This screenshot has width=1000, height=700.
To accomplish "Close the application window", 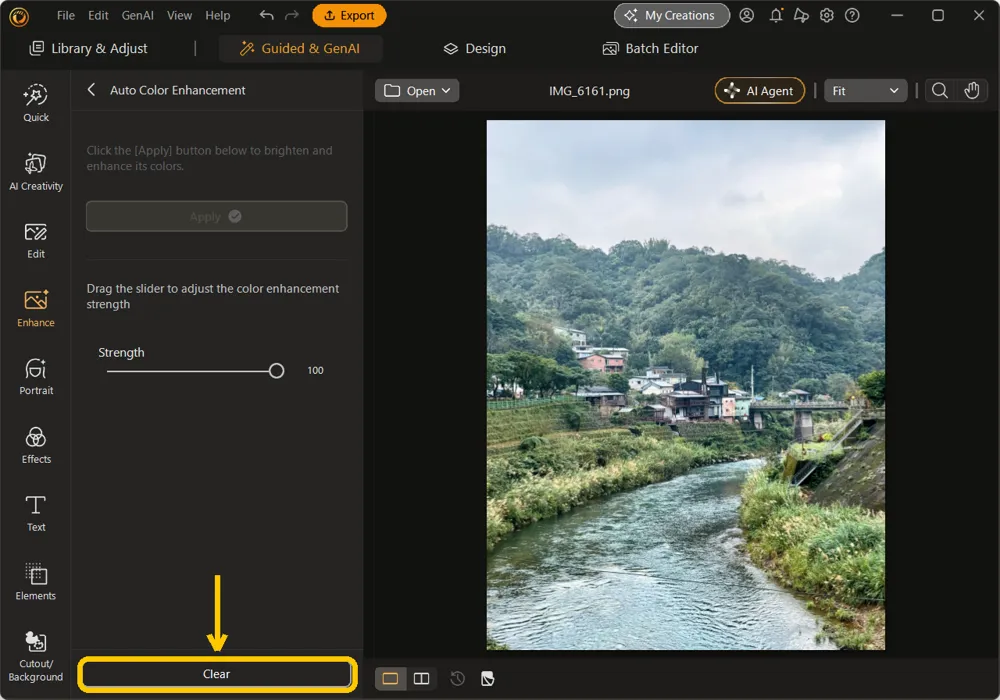I will 978,15.
